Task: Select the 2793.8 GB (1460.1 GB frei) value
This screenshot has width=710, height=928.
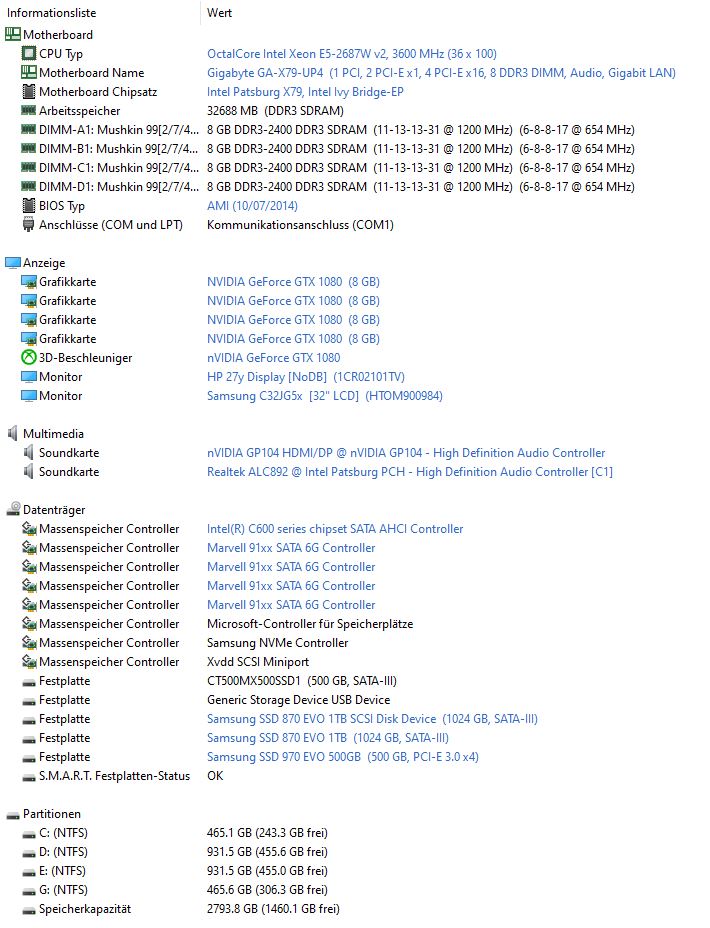Action: coord(273,908)
